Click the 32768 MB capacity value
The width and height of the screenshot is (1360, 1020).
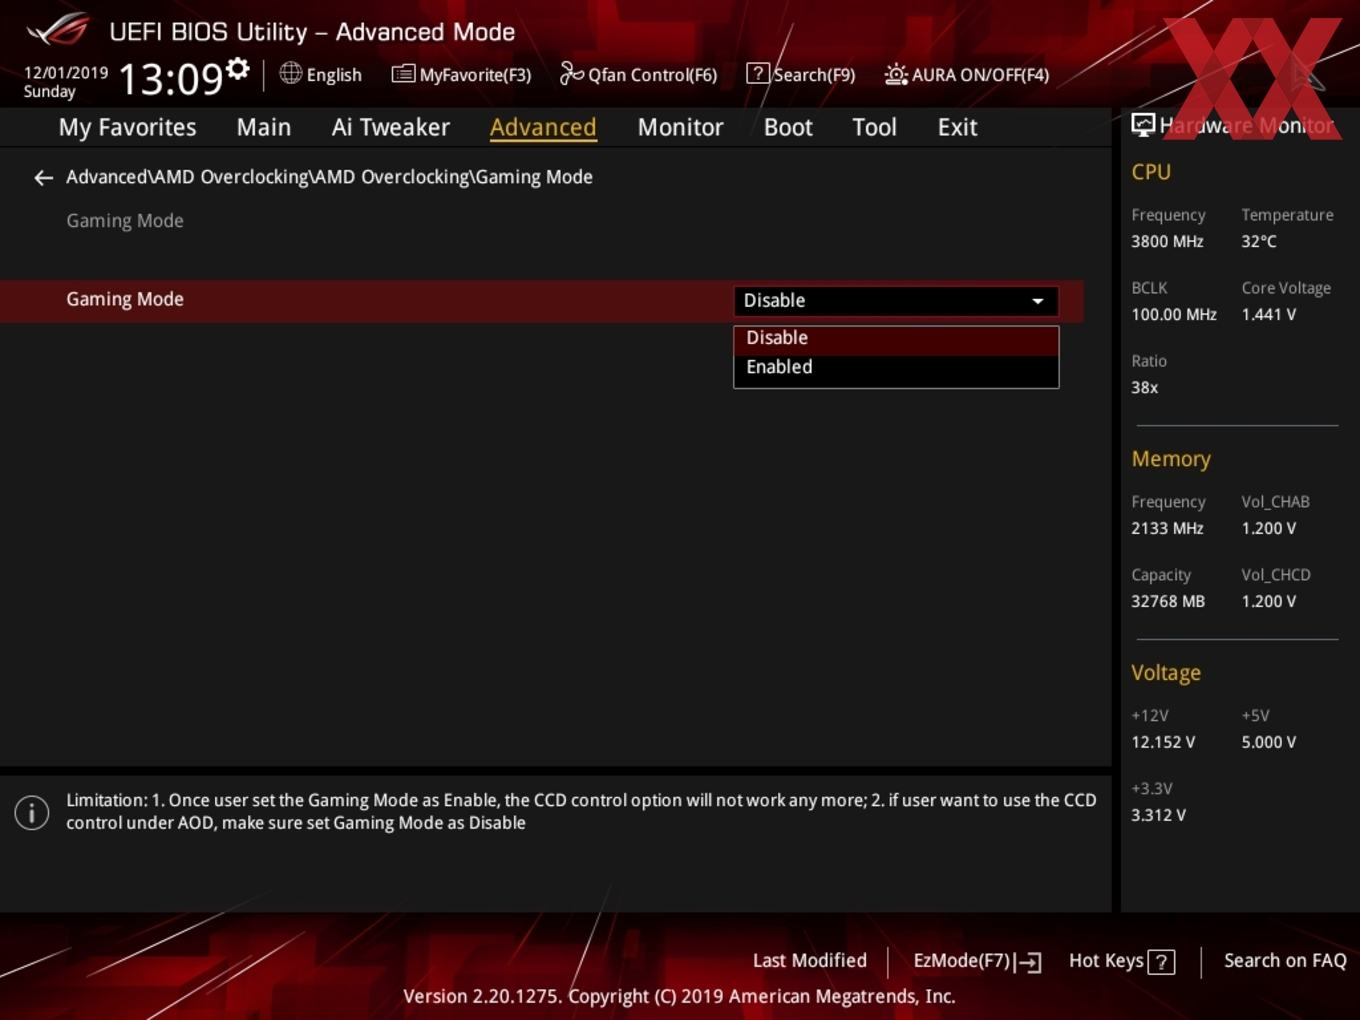click(1168, 602)
